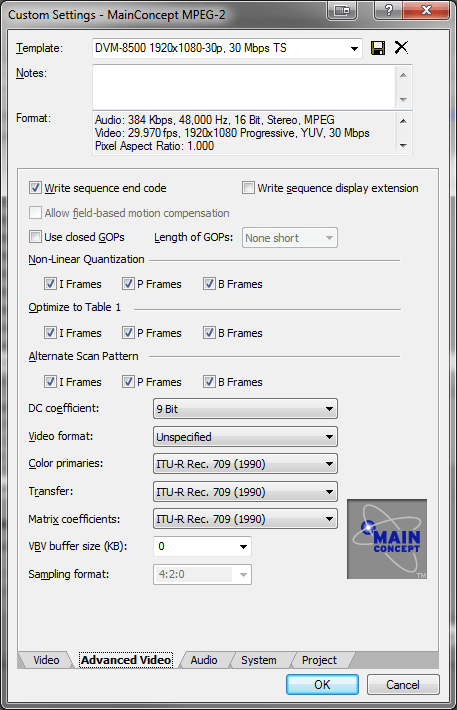This screenshot has width=457, height=710.
Task: Open the Template dropdown list
Action: pyautogui.click(x=227, y=48)
